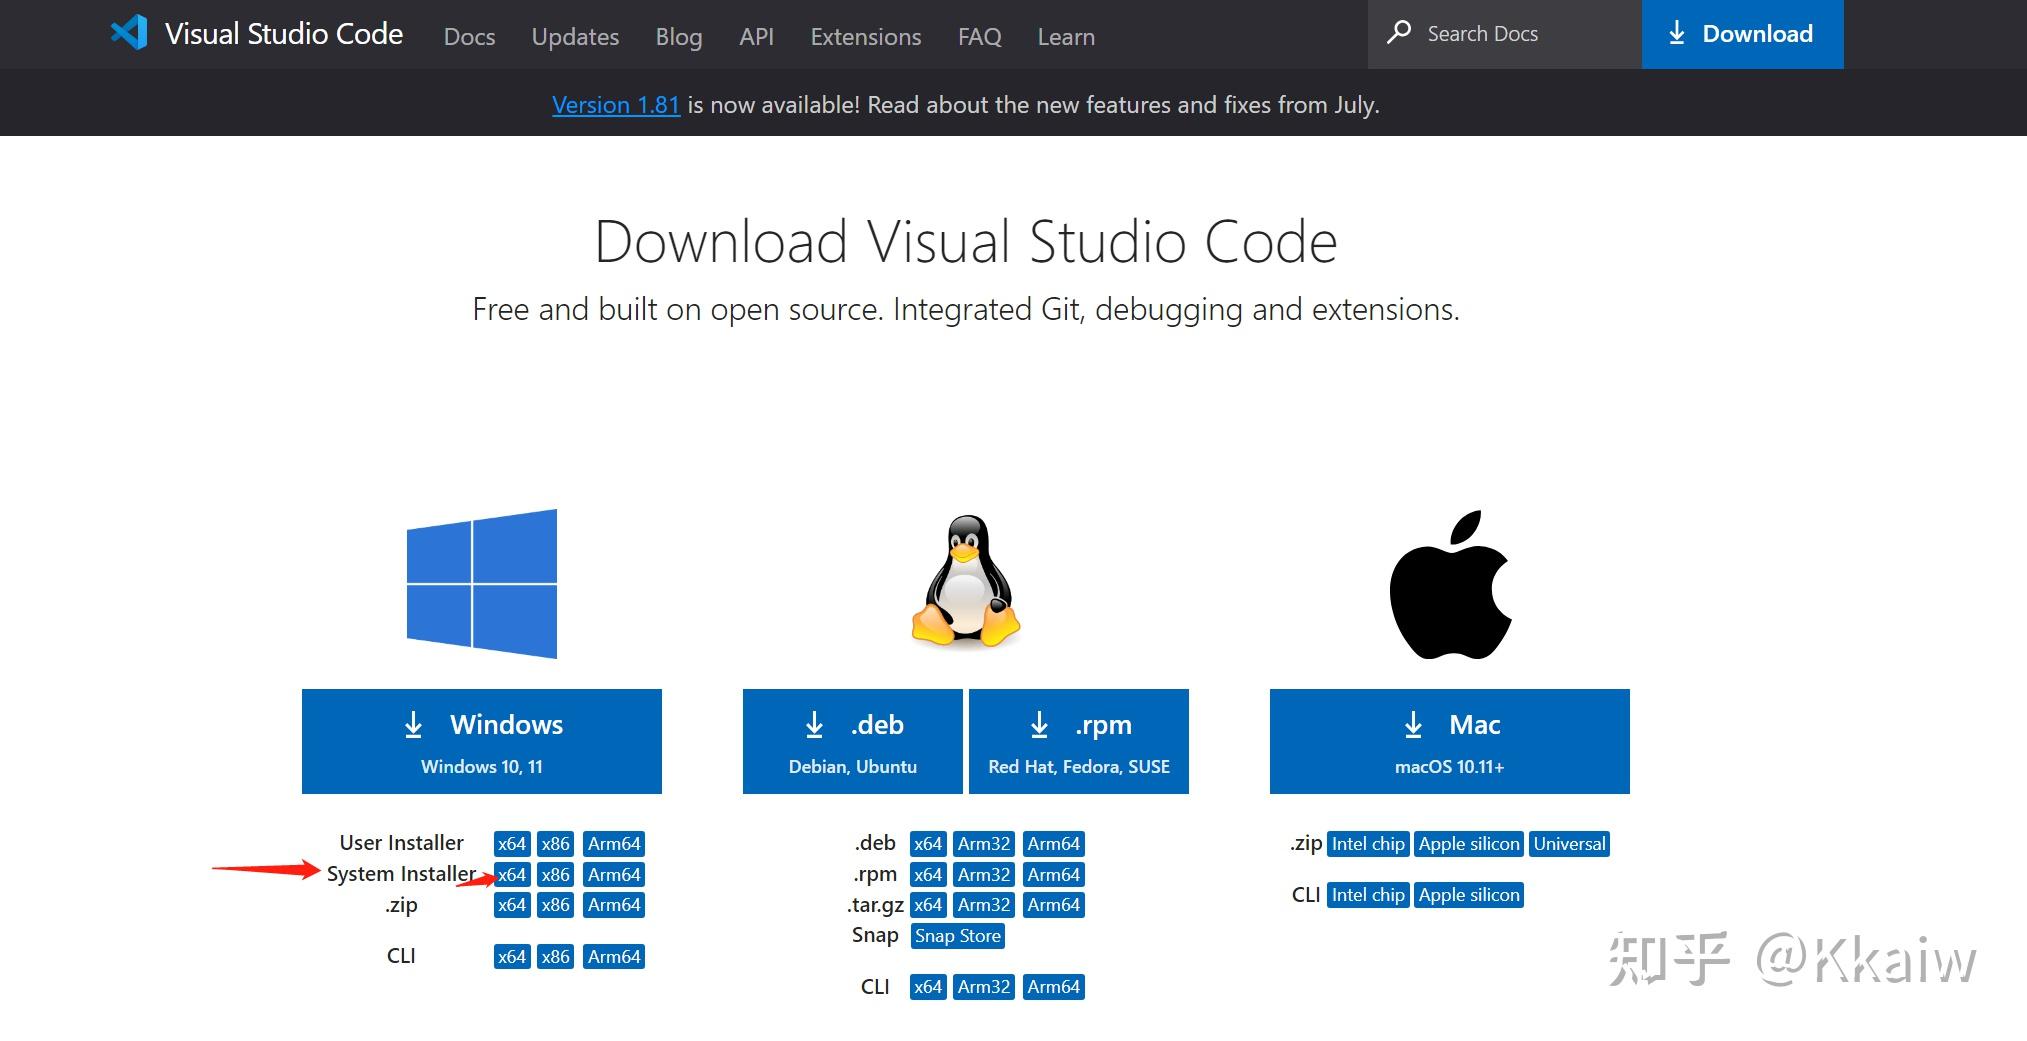Open the Version 1.81 release notes link

click(x=615, y=104)
